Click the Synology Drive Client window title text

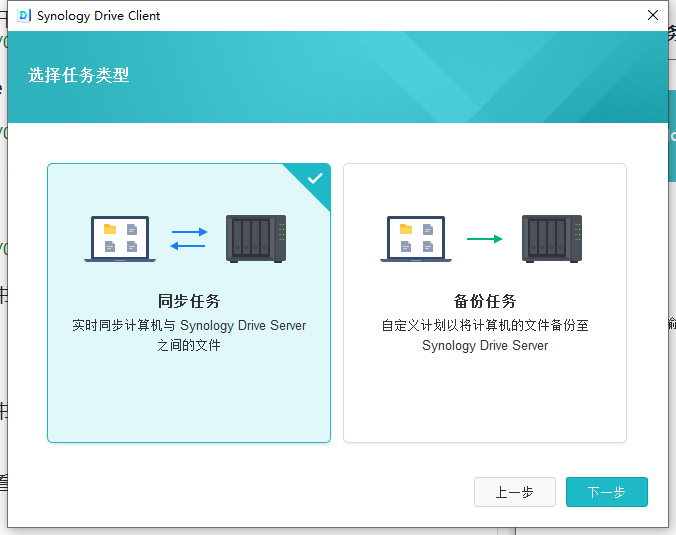[98, 16]
